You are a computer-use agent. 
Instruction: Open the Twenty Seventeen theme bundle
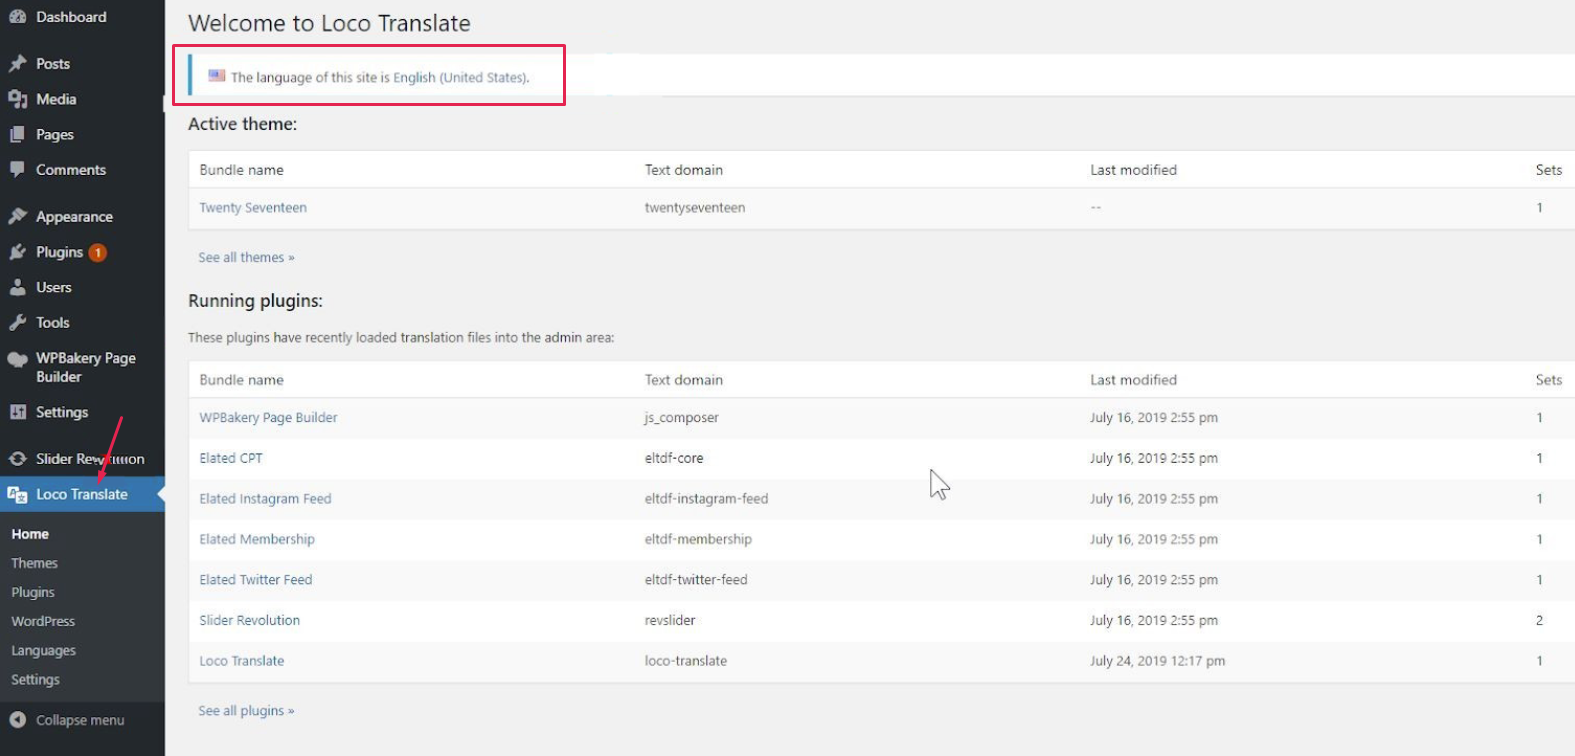click(x=253, y=208)
